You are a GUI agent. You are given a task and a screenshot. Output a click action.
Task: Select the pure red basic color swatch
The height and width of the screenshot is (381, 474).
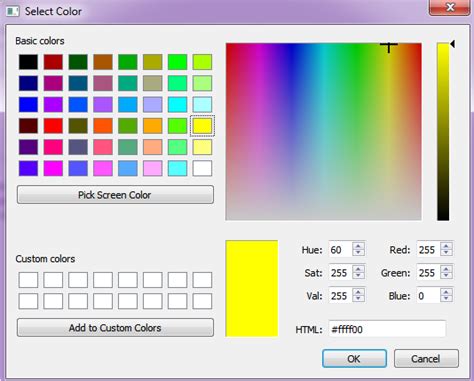pos(53,126)
